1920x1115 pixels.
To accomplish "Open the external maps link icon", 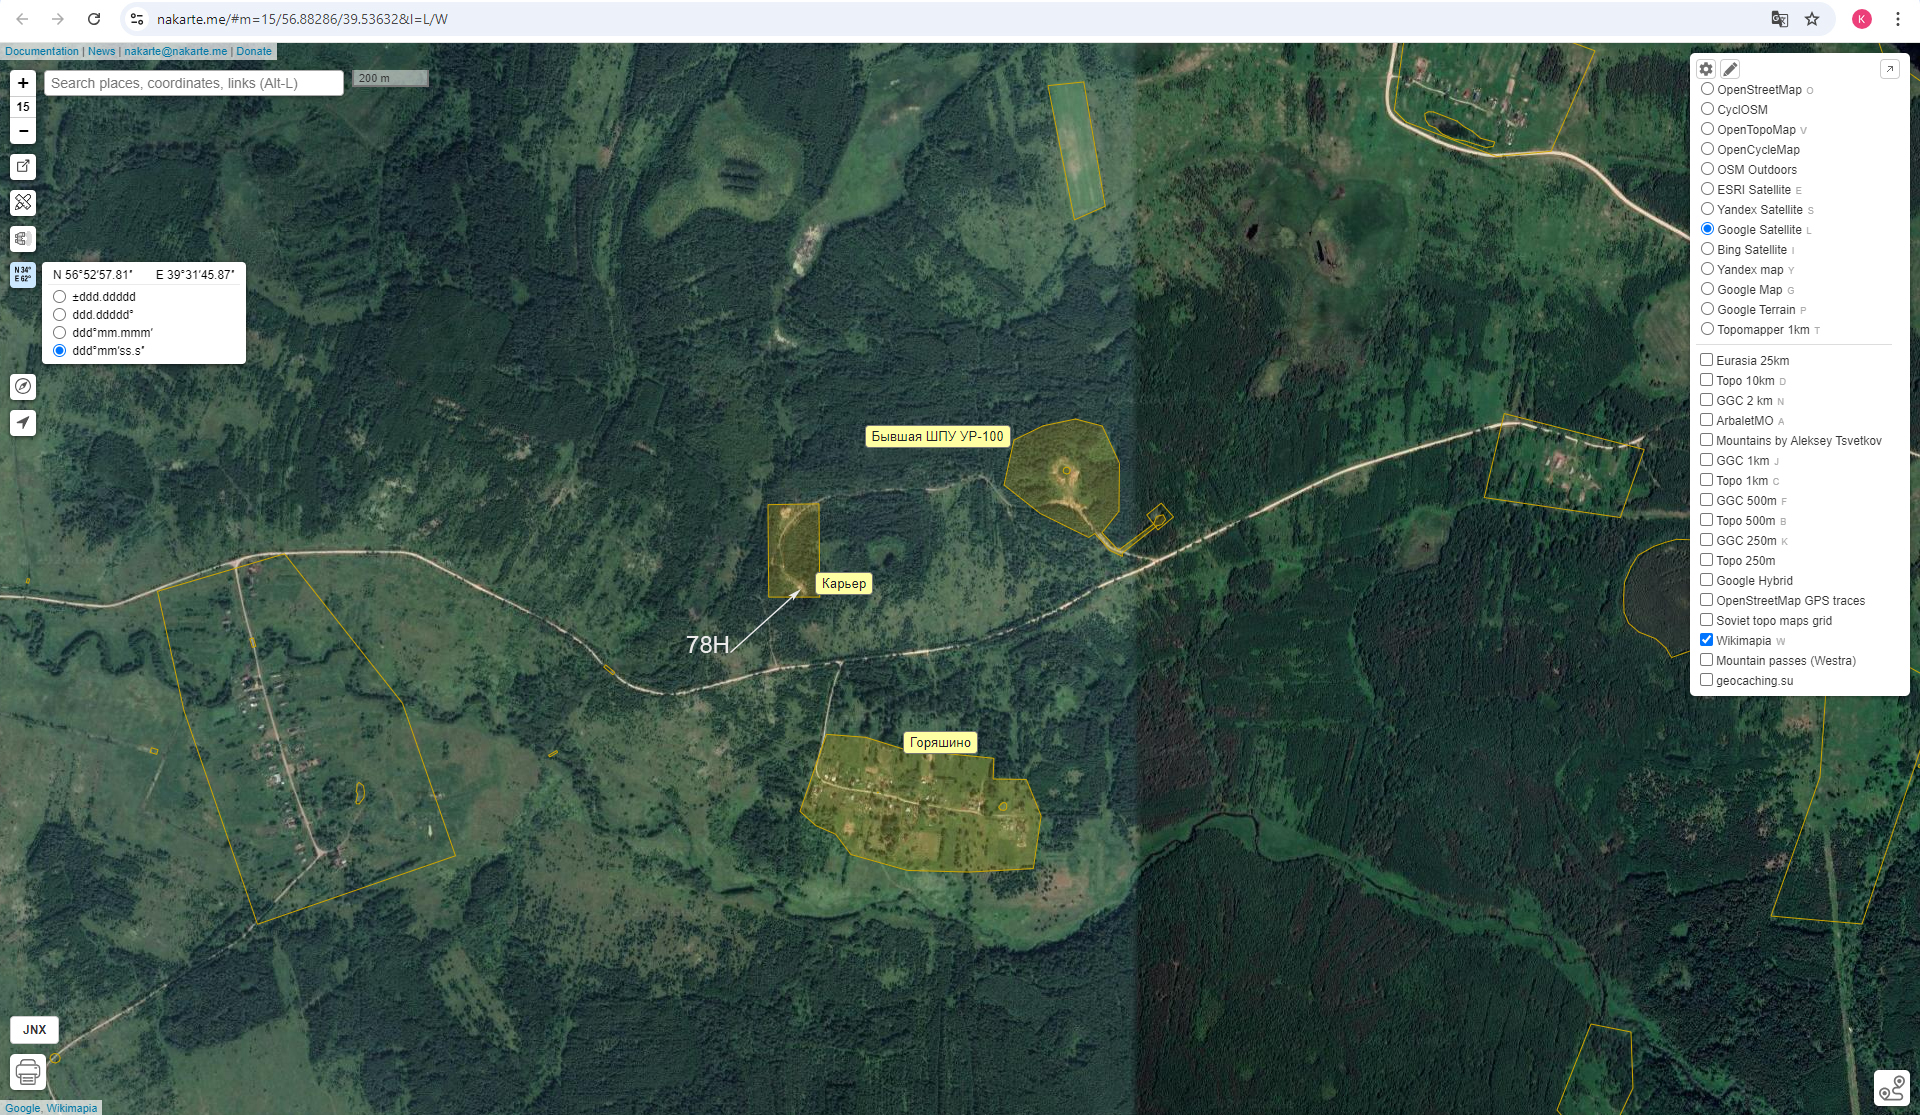I will [23, 167].
